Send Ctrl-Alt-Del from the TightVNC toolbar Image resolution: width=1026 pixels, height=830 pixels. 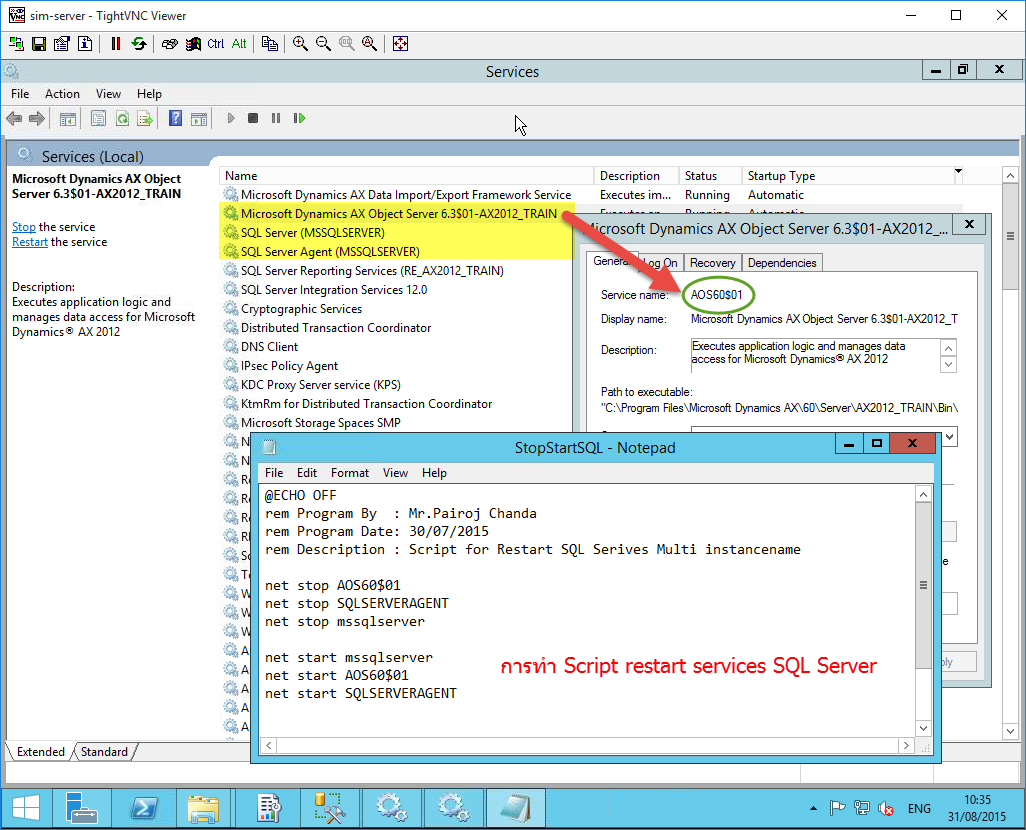[169, 43]
